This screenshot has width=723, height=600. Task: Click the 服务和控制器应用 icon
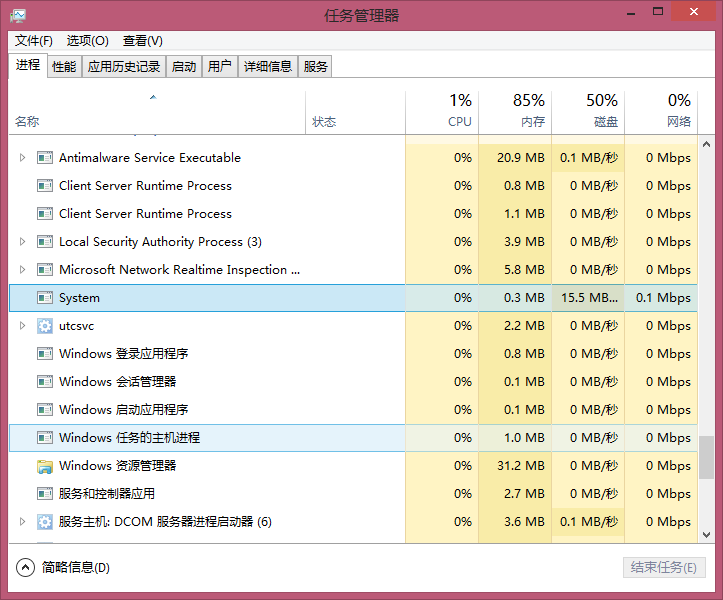pos(45,494)
